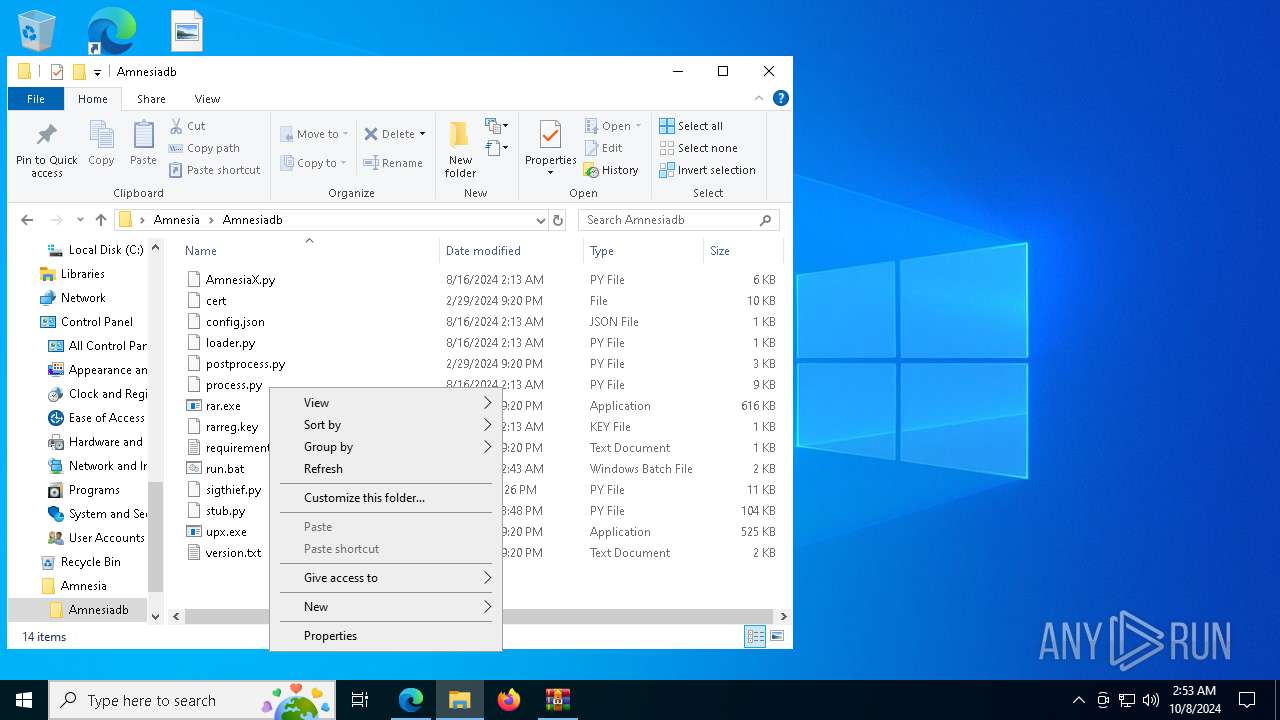The height and width of the screenshot is (720, 1280).
Task: Open the Delete dropdown arrow
Action: (x=422, y=134)
